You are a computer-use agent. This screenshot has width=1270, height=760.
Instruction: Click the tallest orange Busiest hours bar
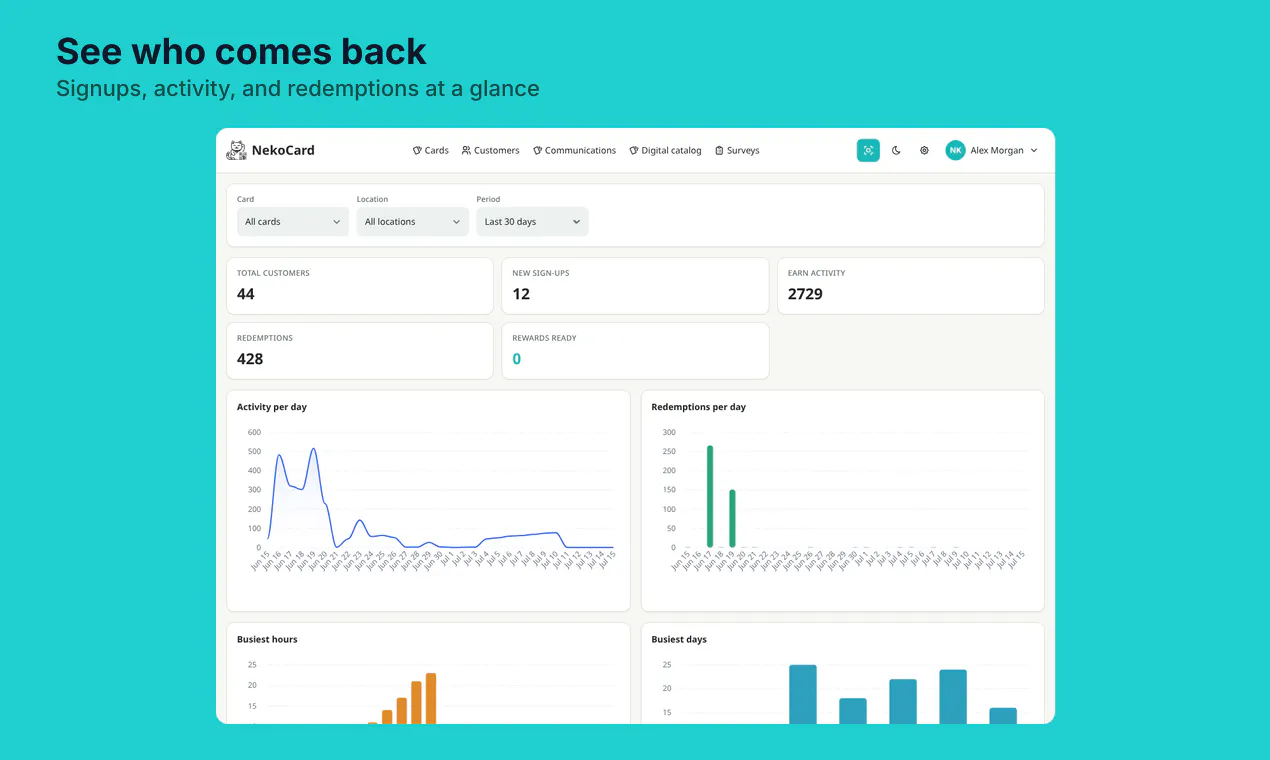(431, 698)
